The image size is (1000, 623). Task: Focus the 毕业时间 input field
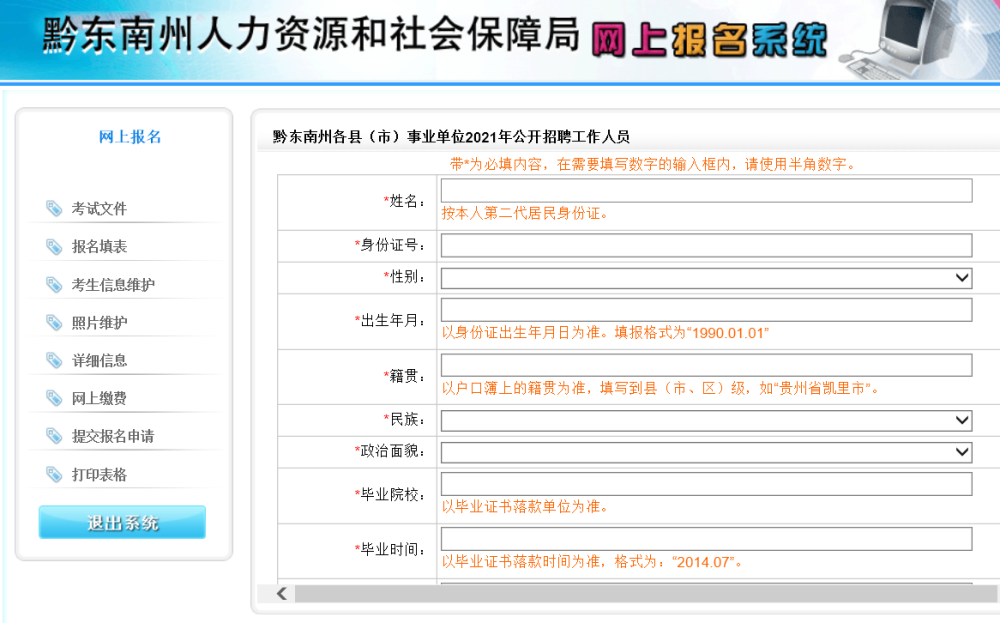pyautogui.click(x=706, y=539)
